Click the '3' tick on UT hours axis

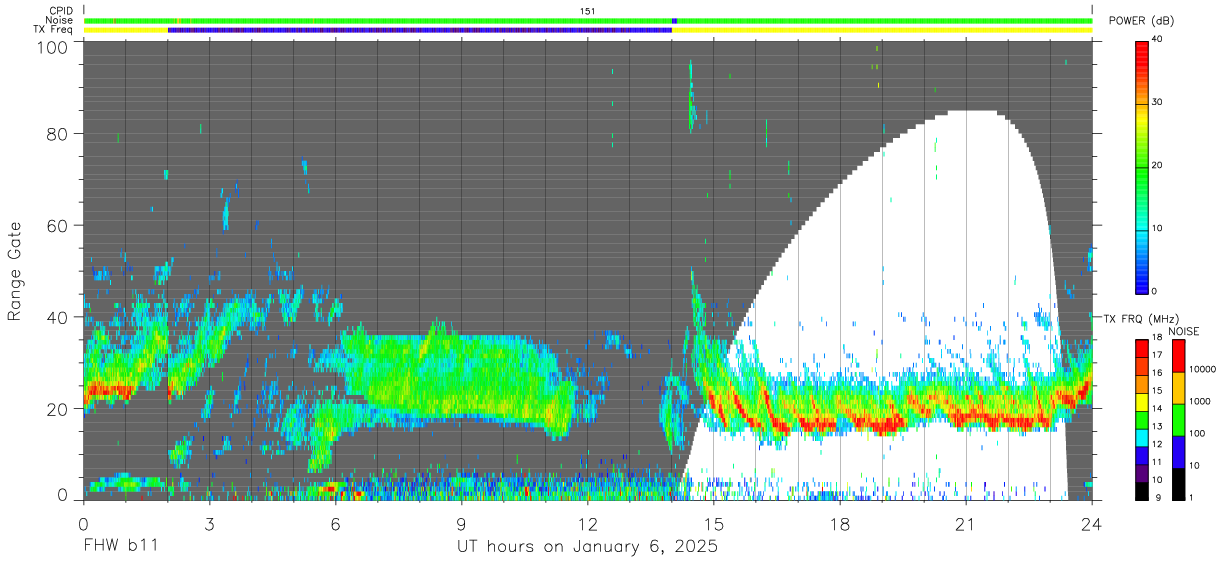[x=209, y=524]
